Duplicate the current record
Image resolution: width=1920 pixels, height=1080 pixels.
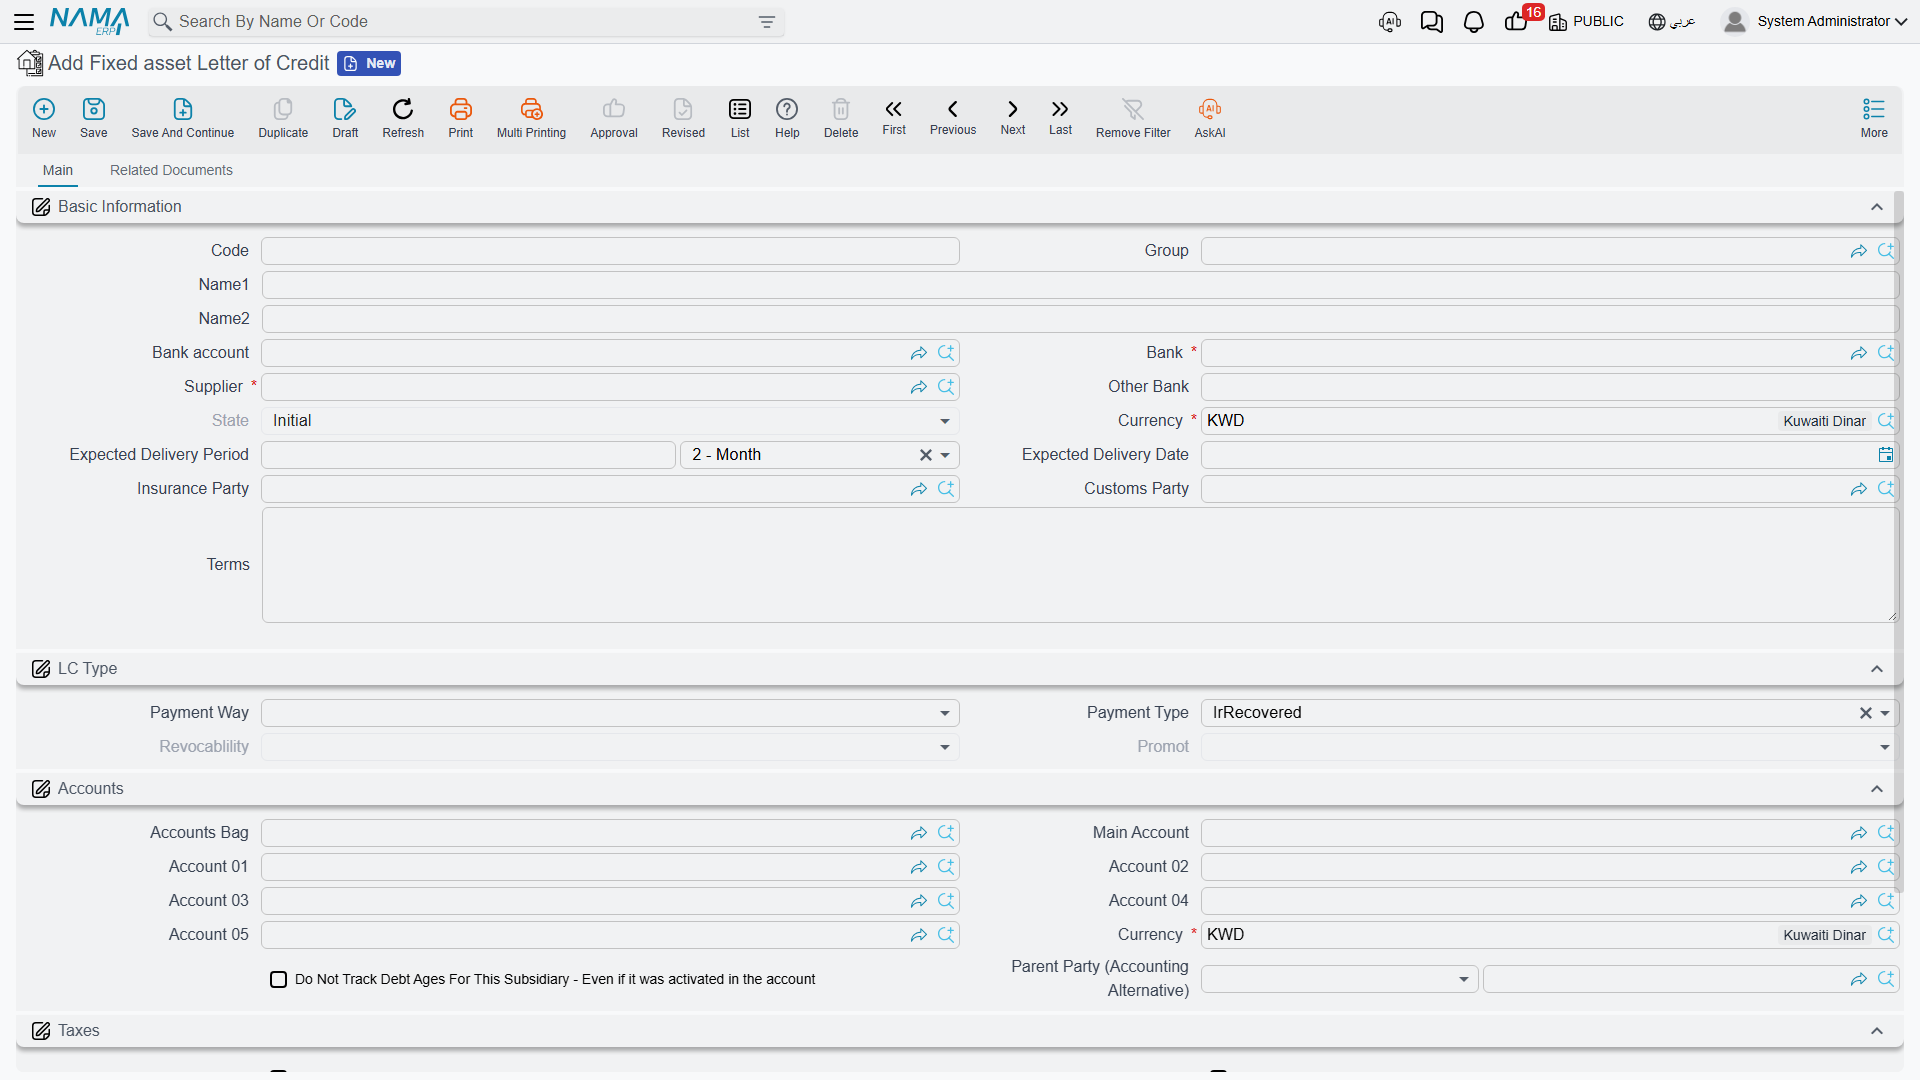pos(283,118)
